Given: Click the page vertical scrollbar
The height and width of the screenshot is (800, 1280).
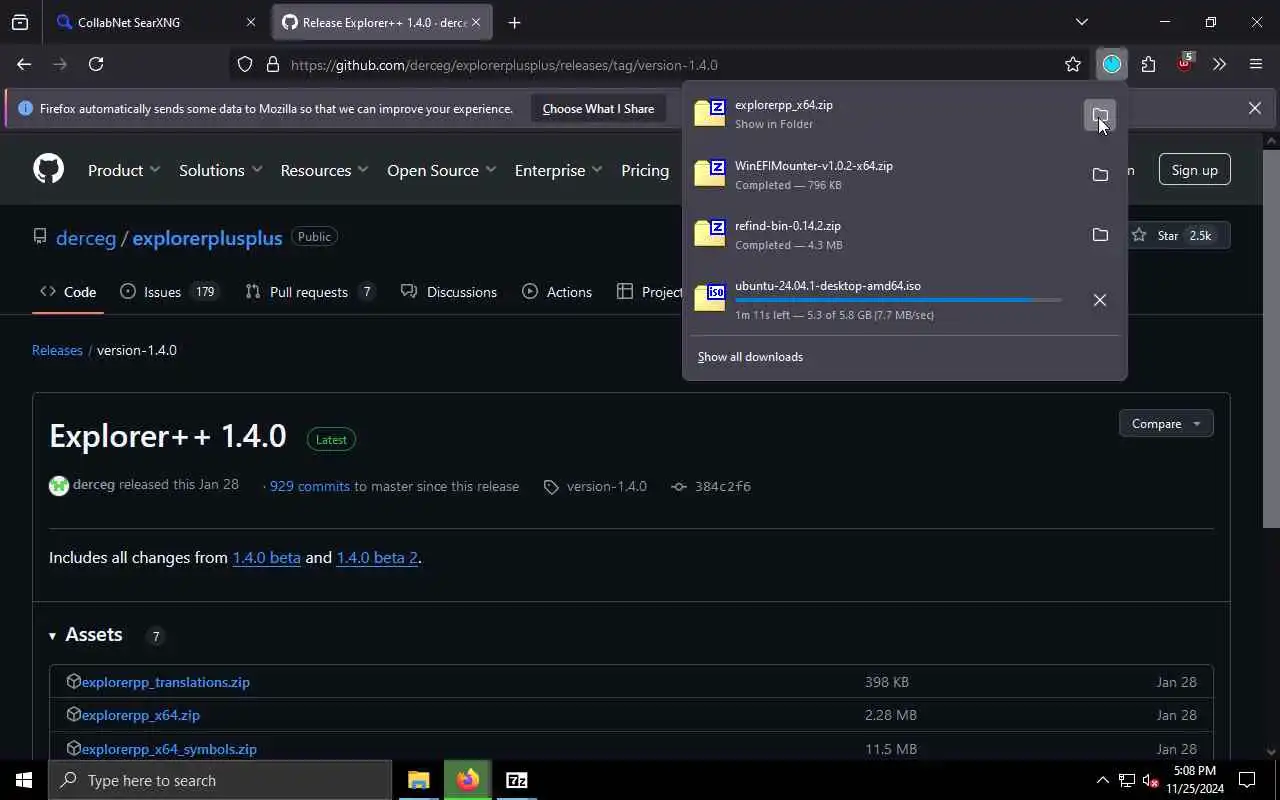Looking at the screenshot, I should click(x=1271, y=340).
